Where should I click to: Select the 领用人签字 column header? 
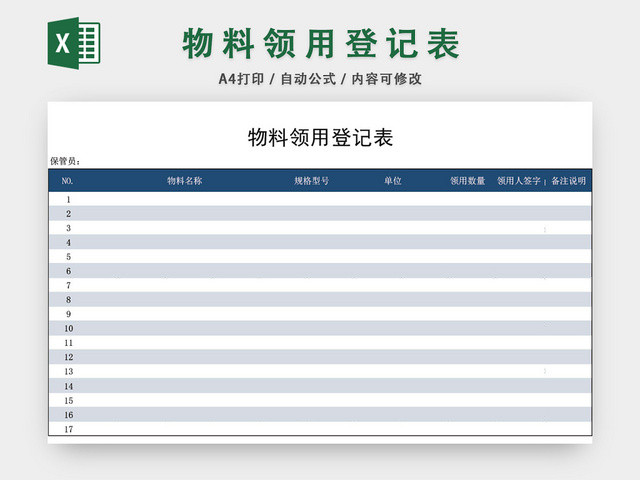tap(518, 181)
